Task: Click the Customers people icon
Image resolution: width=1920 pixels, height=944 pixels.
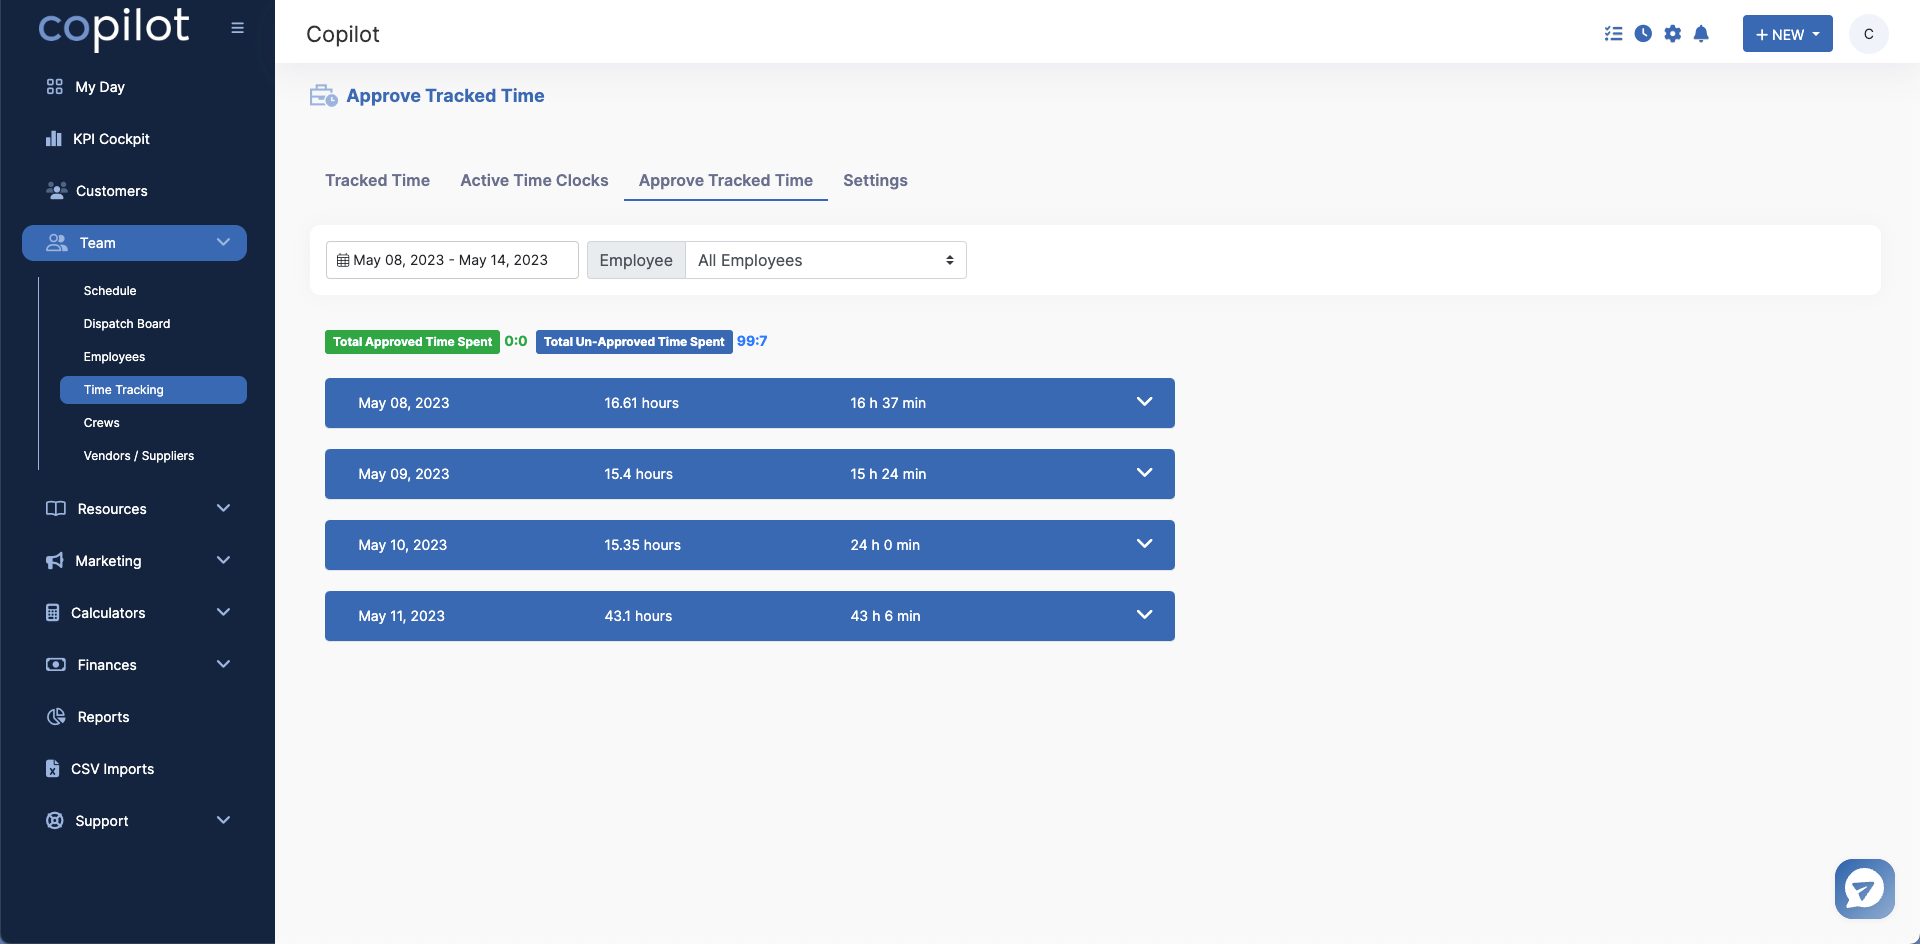Action: [57, 190]
